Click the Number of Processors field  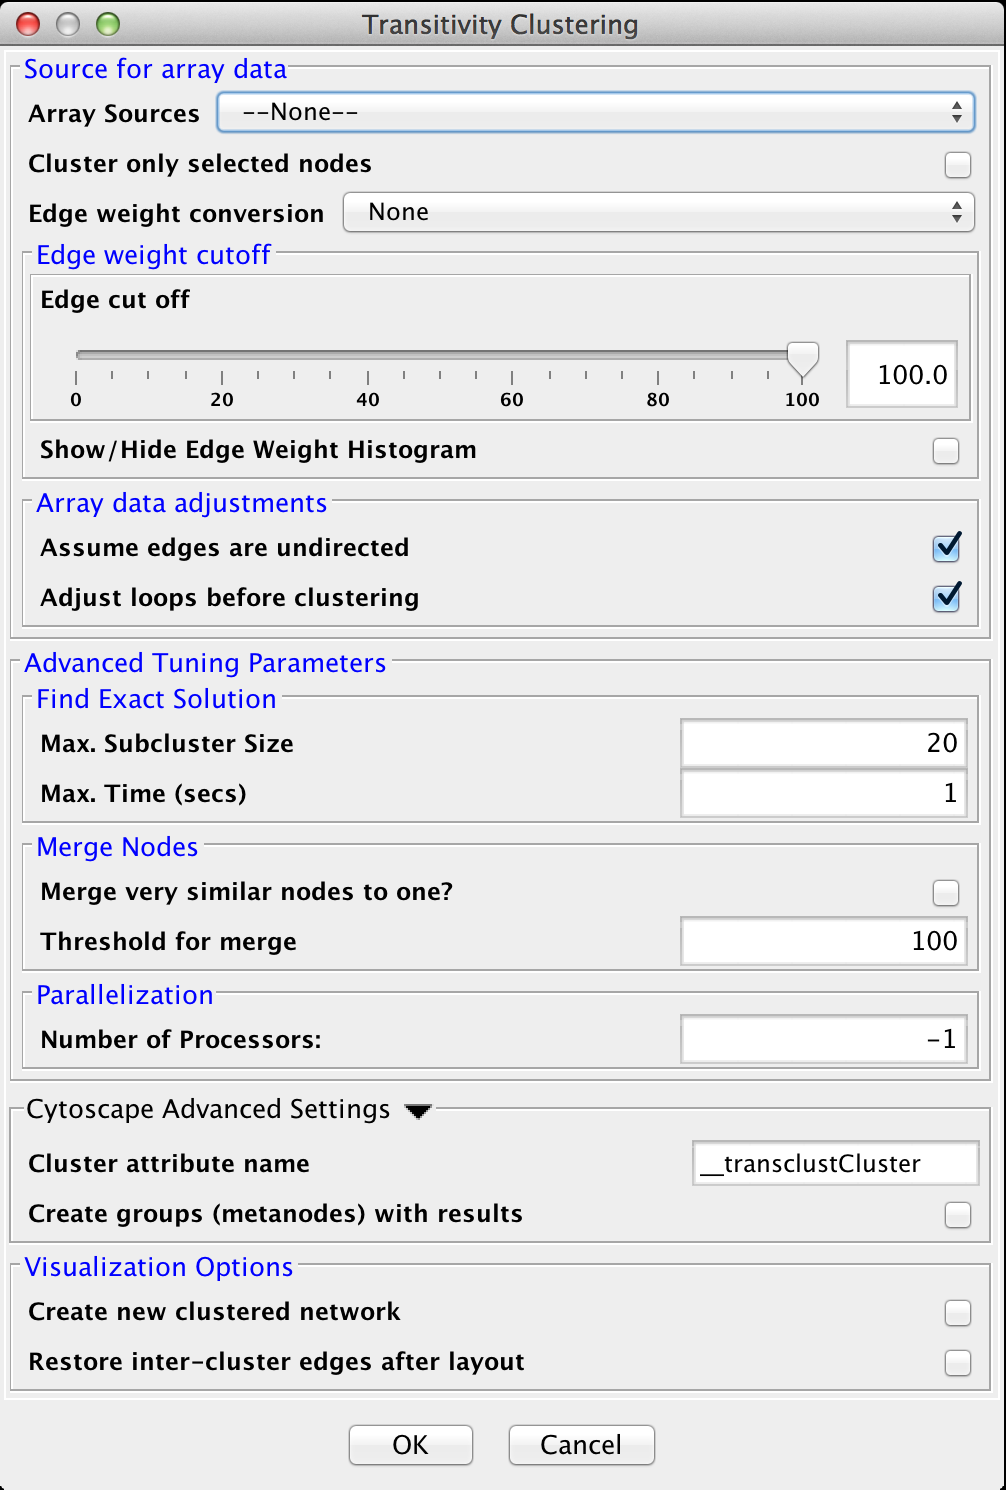point(823,1039)
